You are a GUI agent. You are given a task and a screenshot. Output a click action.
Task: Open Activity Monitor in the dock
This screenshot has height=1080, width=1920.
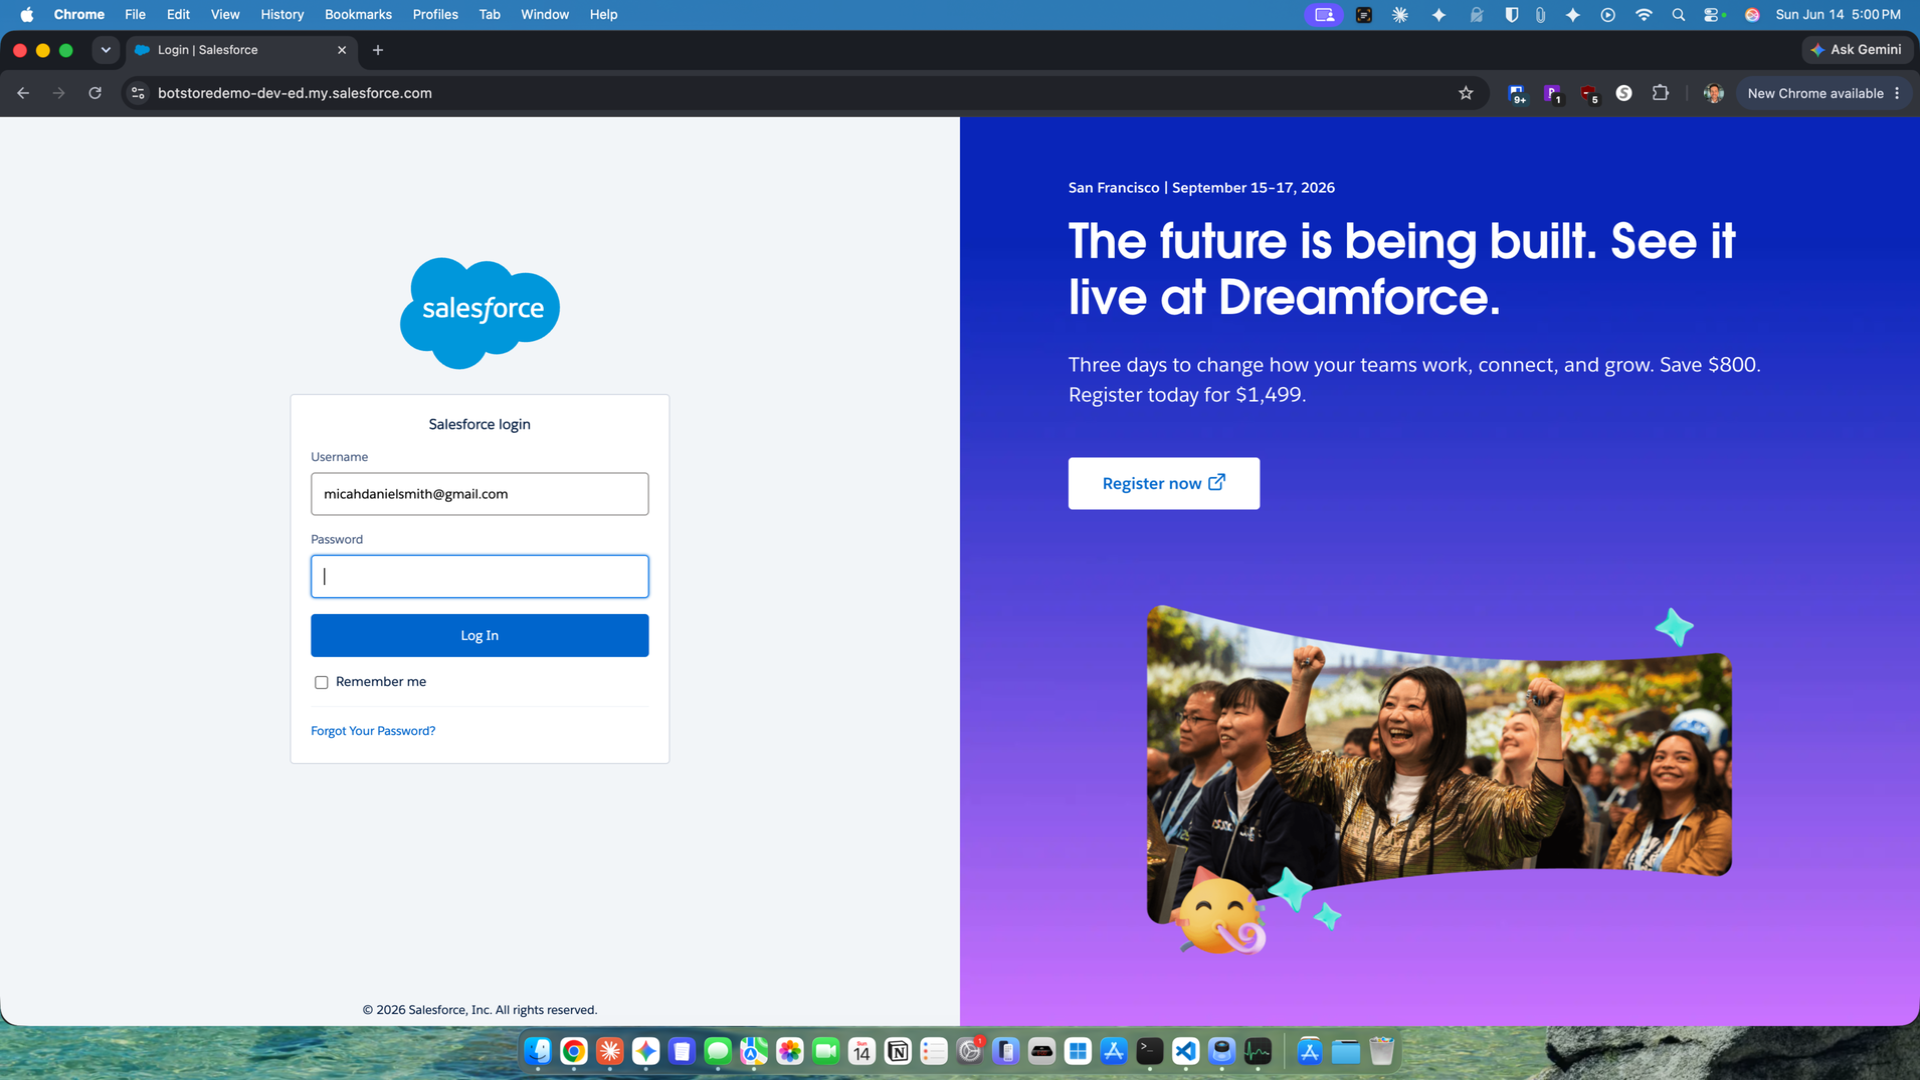1258,1051
